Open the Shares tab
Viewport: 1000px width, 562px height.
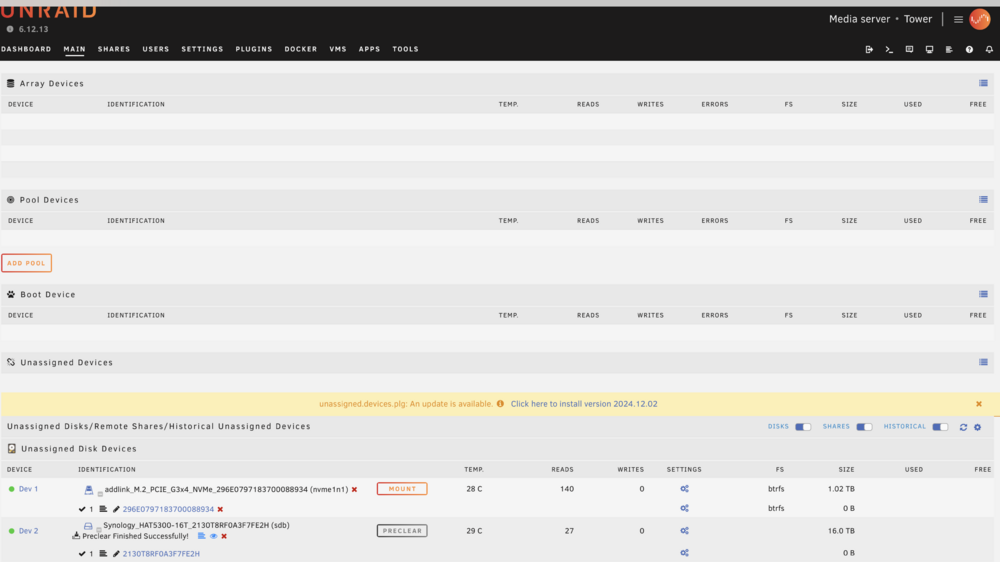(114, 49)
